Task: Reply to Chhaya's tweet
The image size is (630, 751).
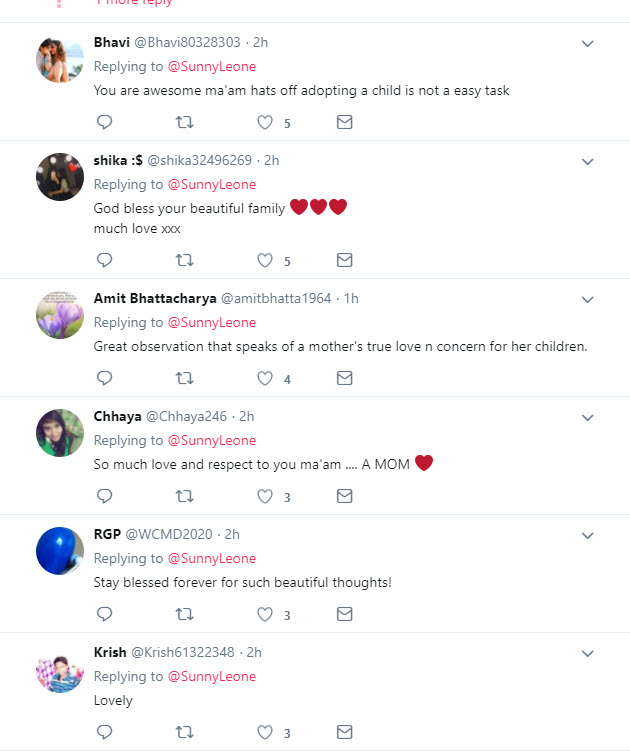Action: point(104,497)
